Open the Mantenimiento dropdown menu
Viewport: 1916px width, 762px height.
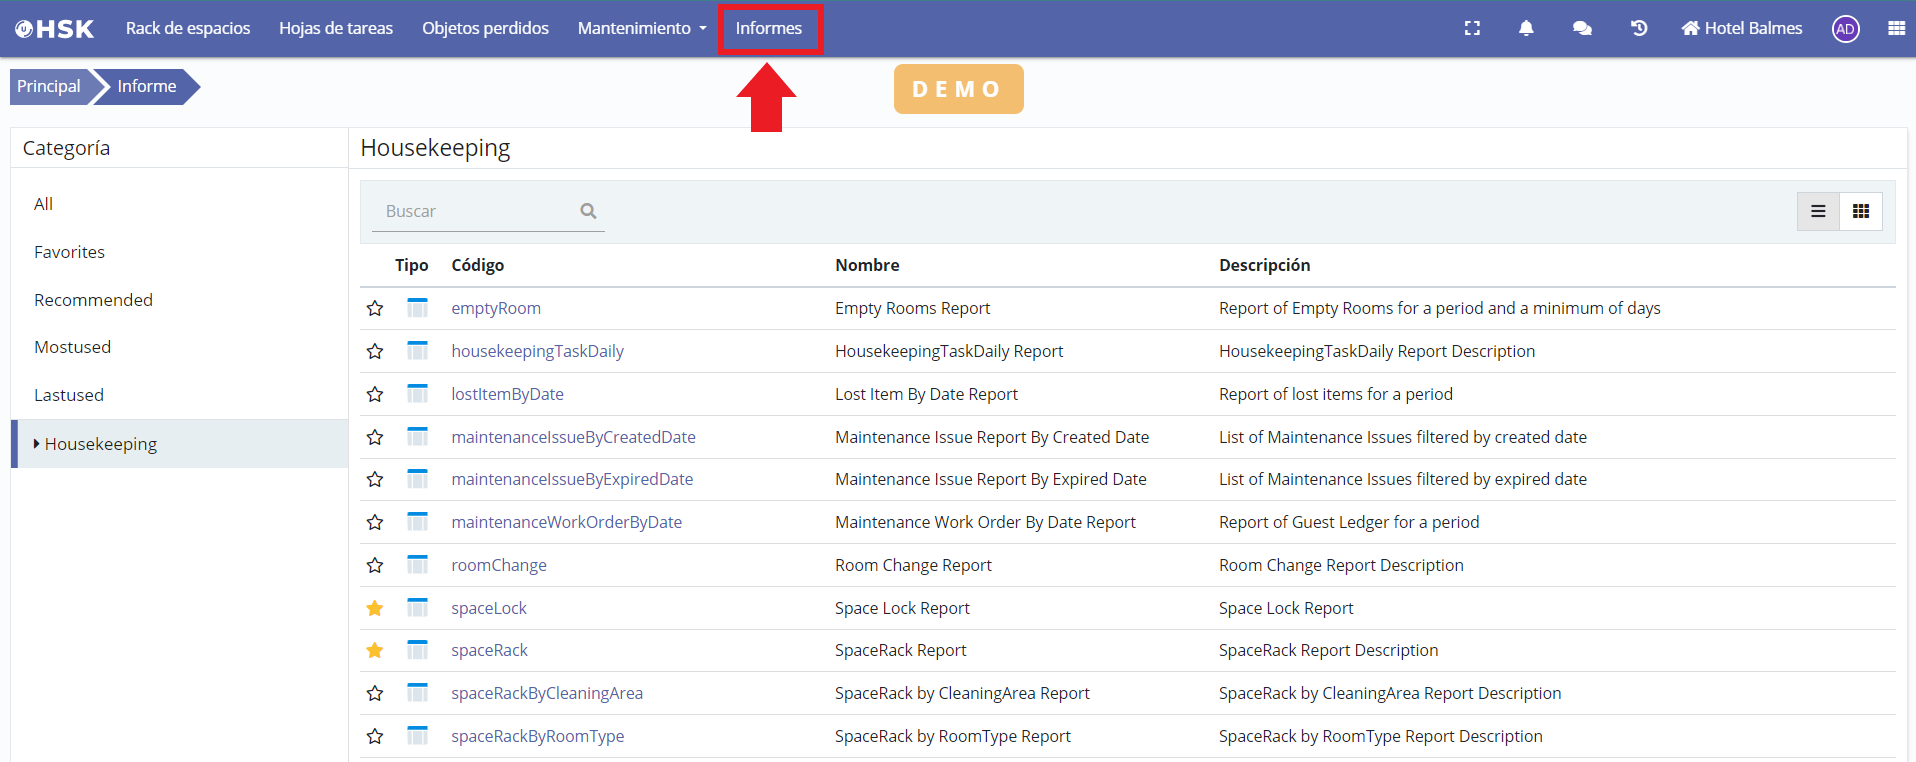point(641,28)
